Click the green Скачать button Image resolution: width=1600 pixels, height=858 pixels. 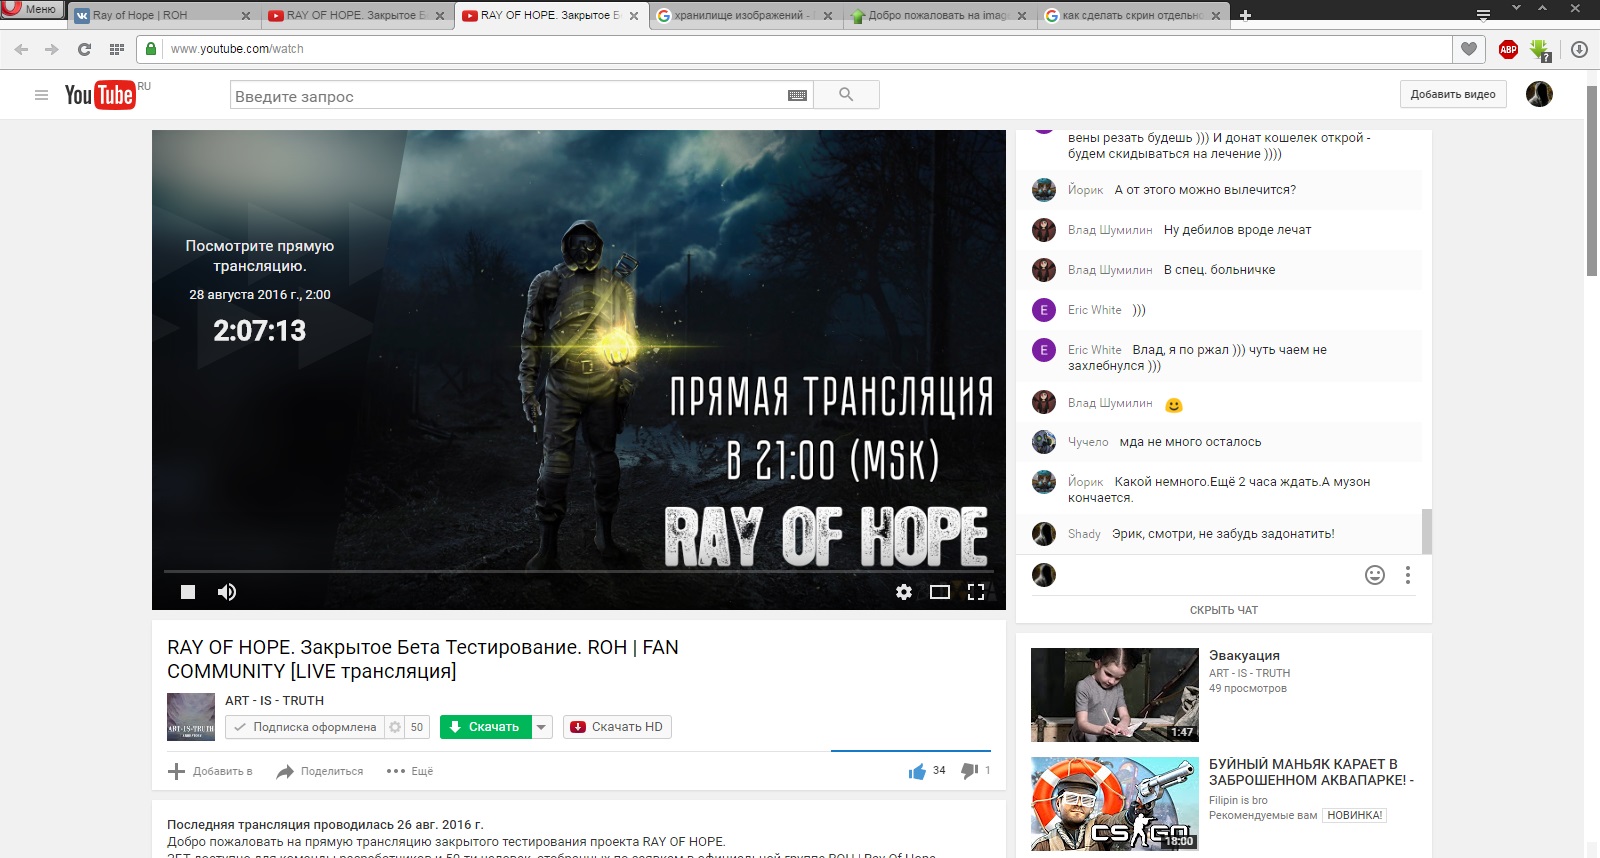point(485,727)
